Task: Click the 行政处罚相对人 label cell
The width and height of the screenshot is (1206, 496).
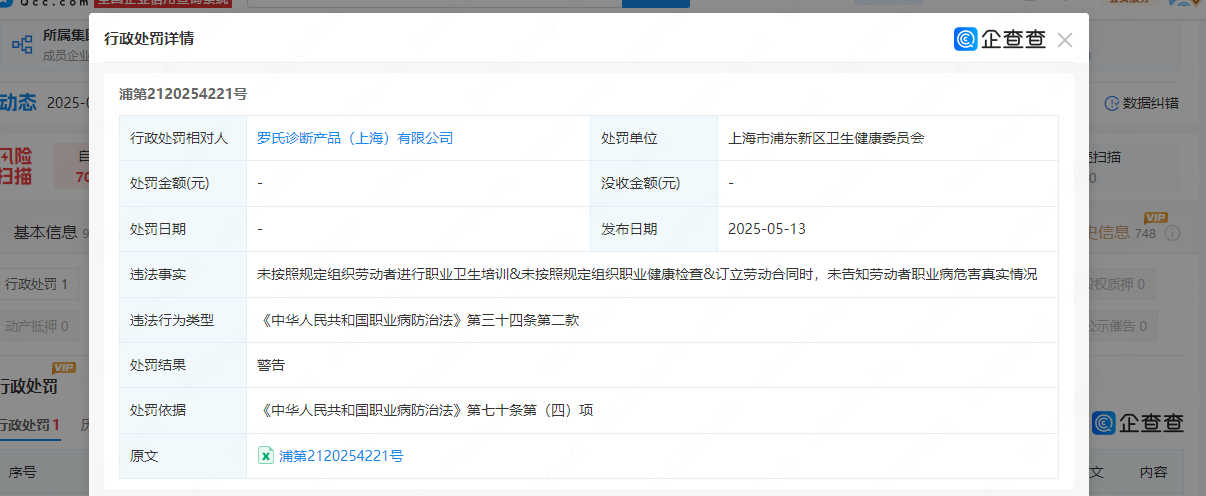Action: (183, 138)
